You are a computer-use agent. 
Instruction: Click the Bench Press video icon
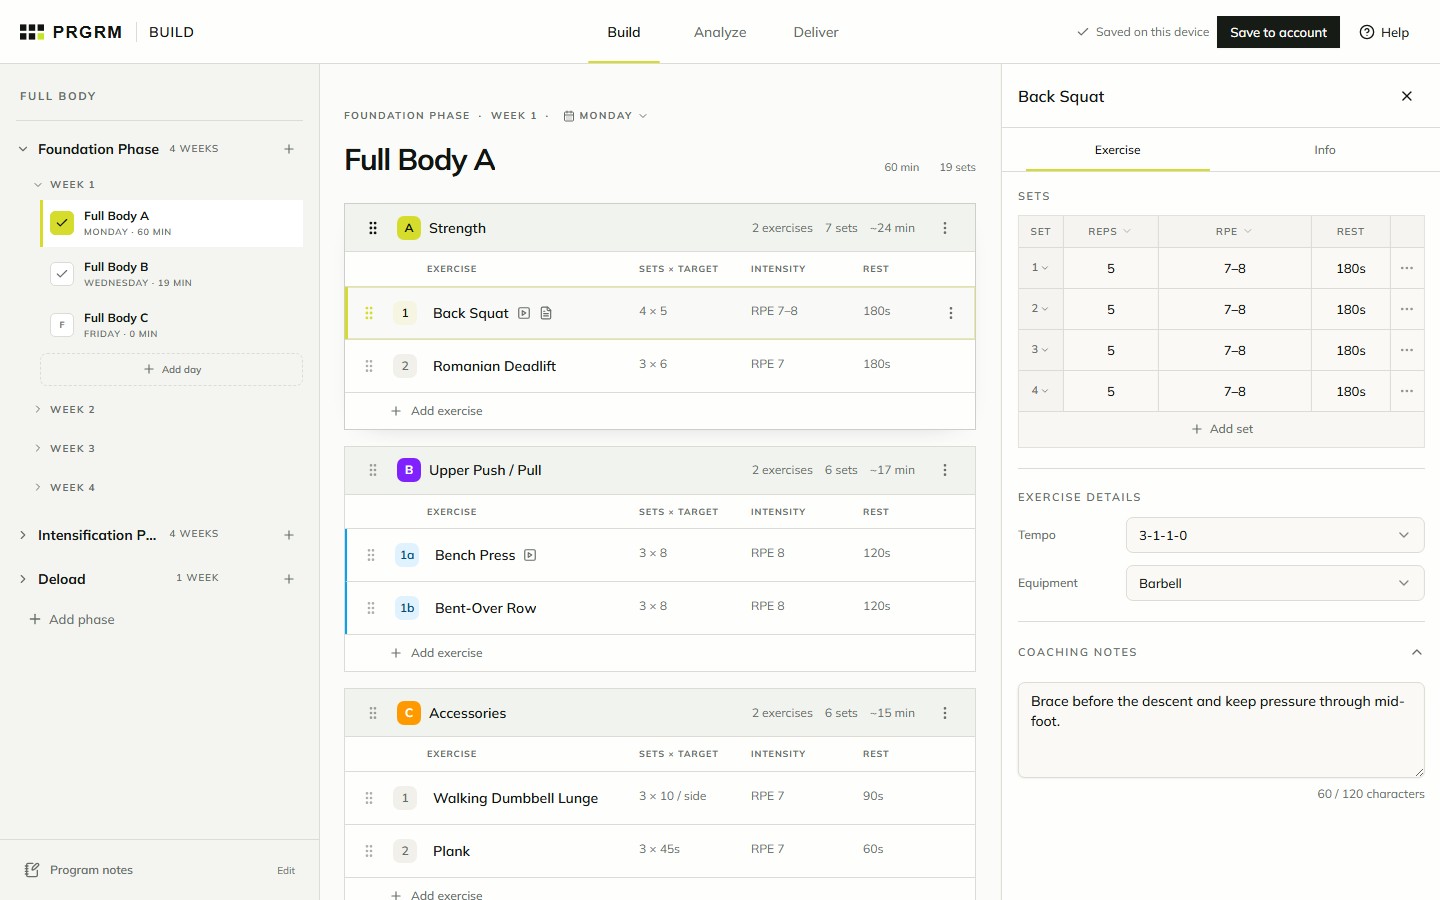530,555
